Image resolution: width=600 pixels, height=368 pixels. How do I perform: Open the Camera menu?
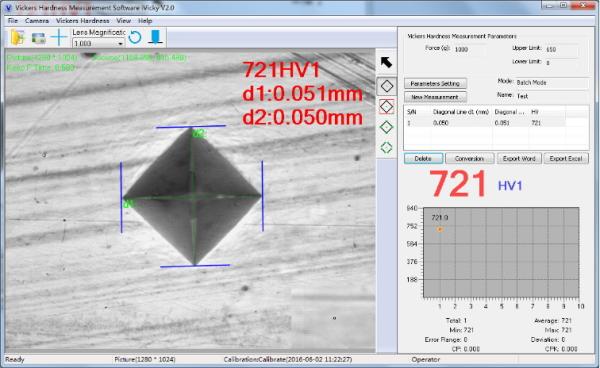tap(37, 21)
